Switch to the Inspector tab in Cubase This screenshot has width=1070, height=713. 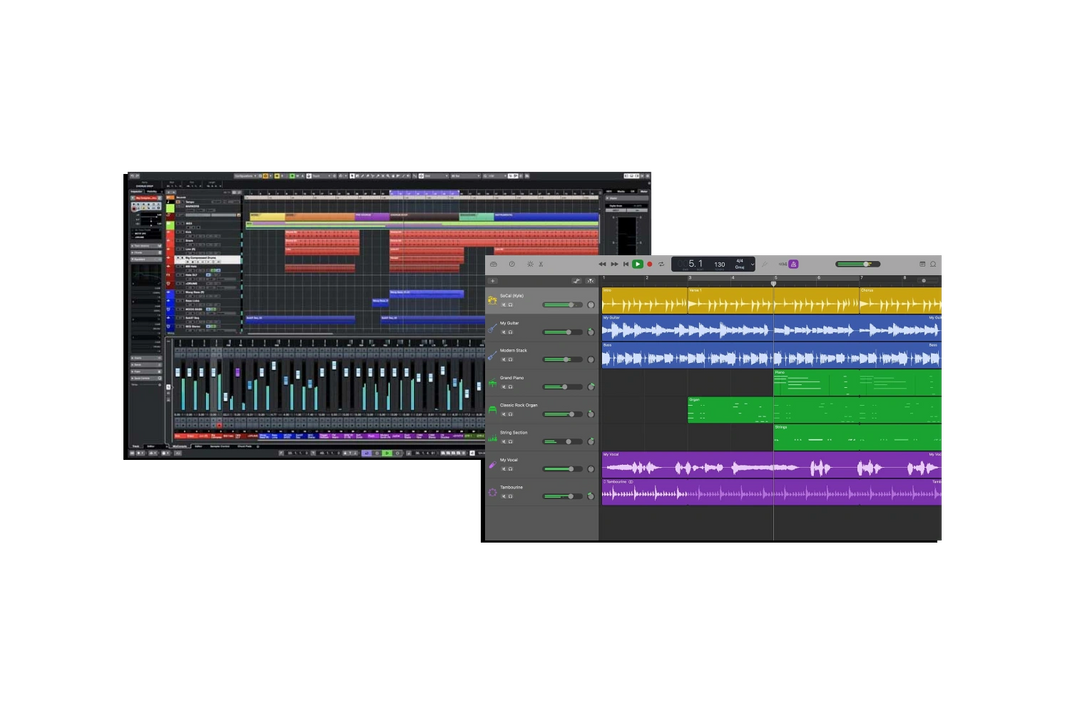136,192
